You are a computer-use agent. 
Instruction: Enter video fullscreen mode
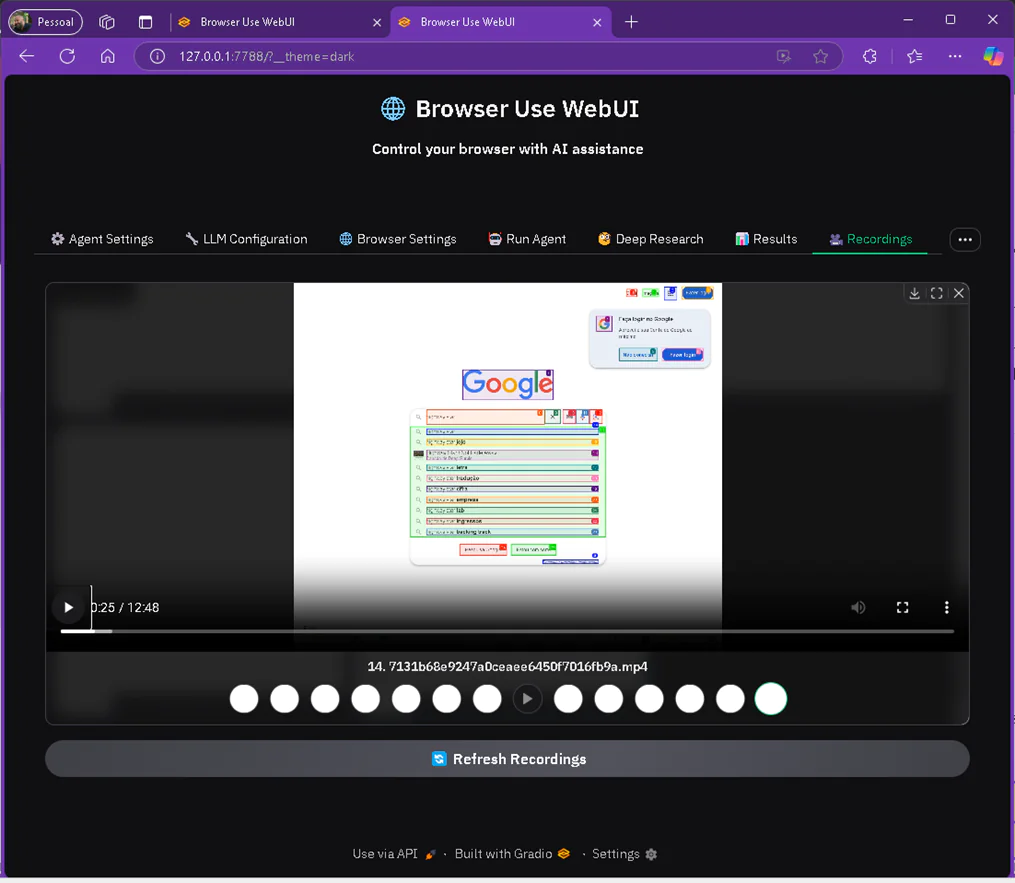tap(902, 607)
